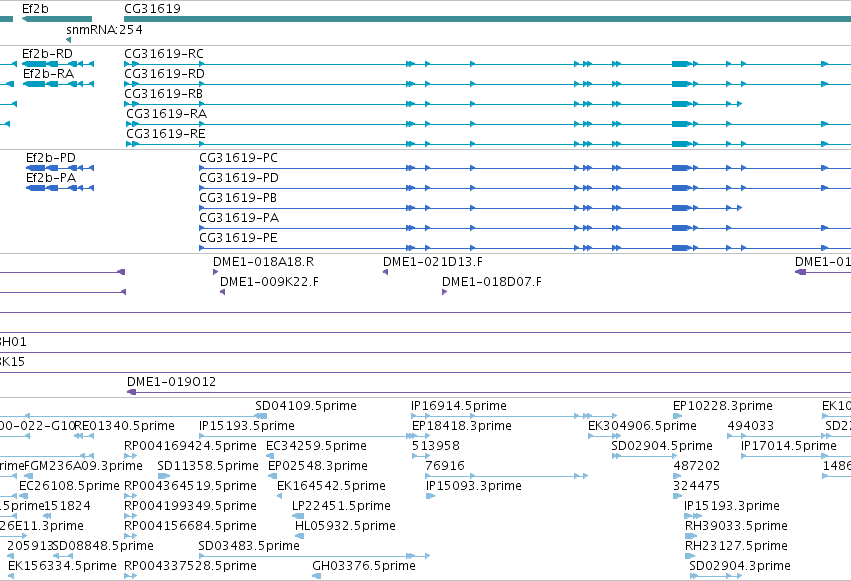851x581 pixels.
Task: Open EST EP10228.3prime
Action: (723, 406)
